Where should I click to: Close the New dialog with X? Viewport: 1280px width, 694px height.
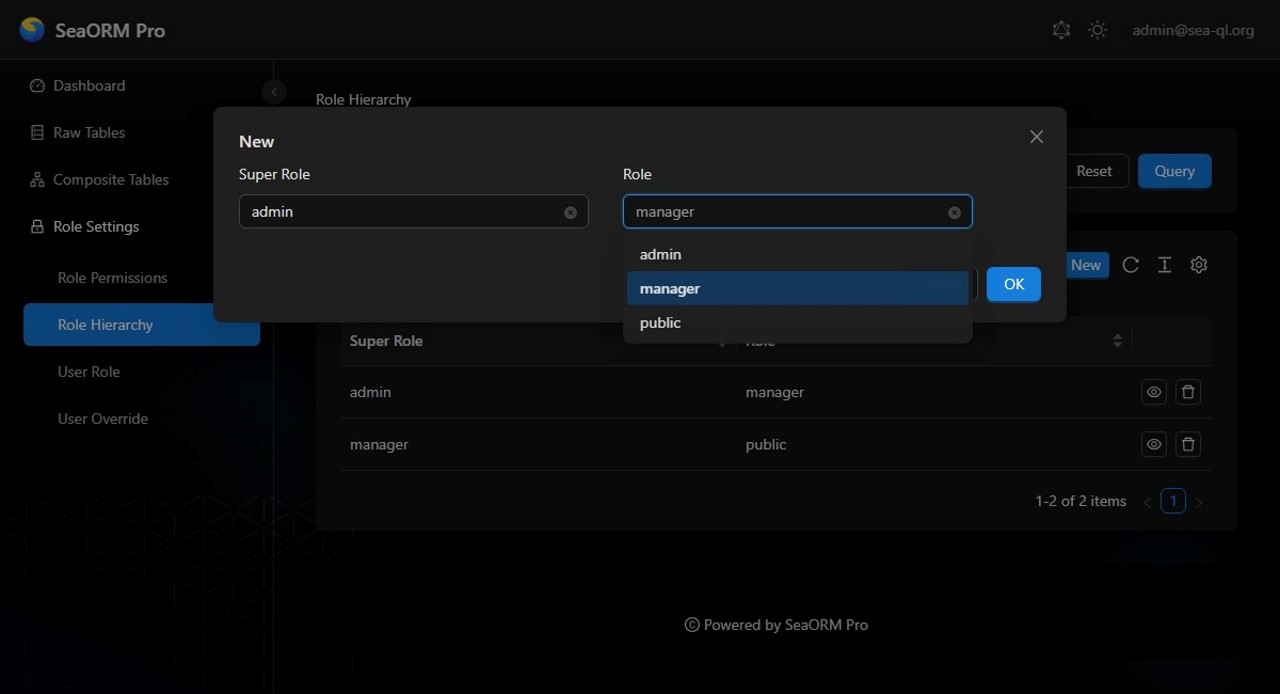1036,137
